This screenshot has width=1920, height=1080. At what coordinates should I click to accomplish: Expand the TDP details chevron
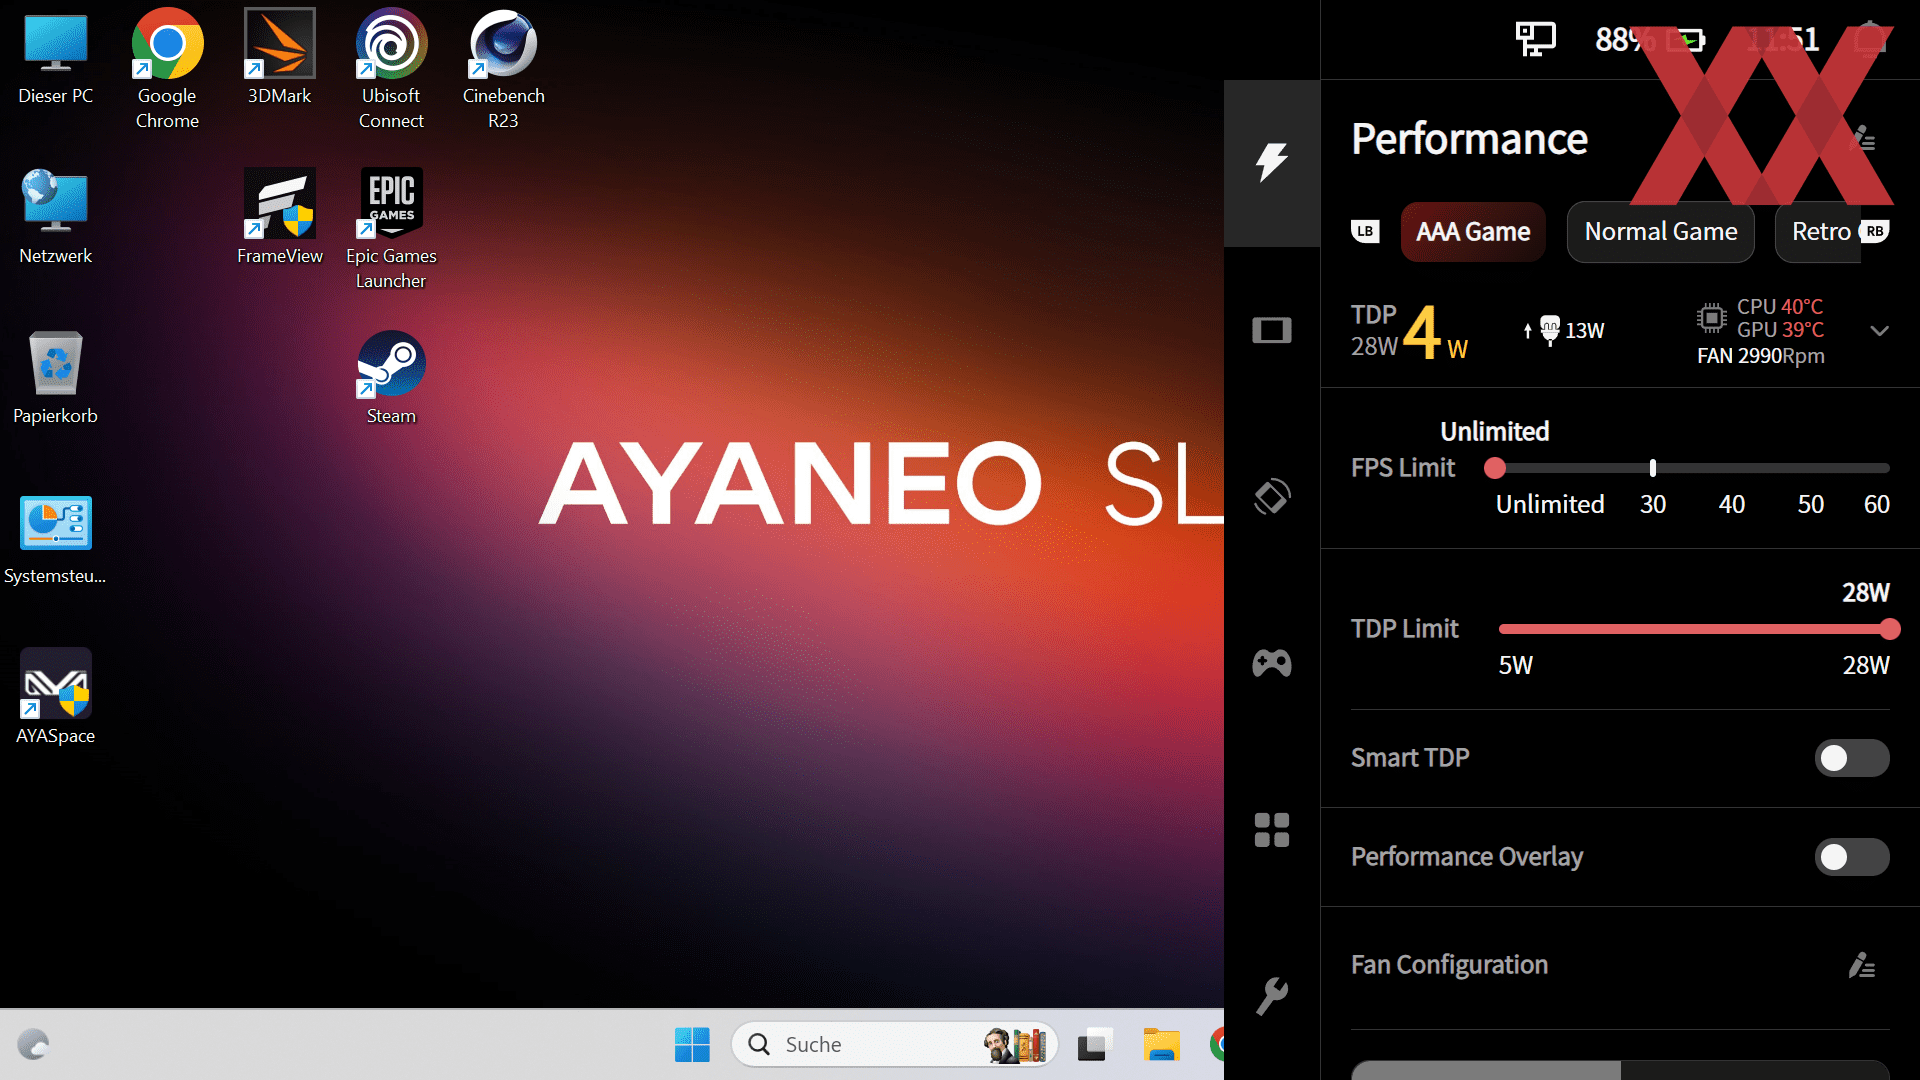[1880, 331]
